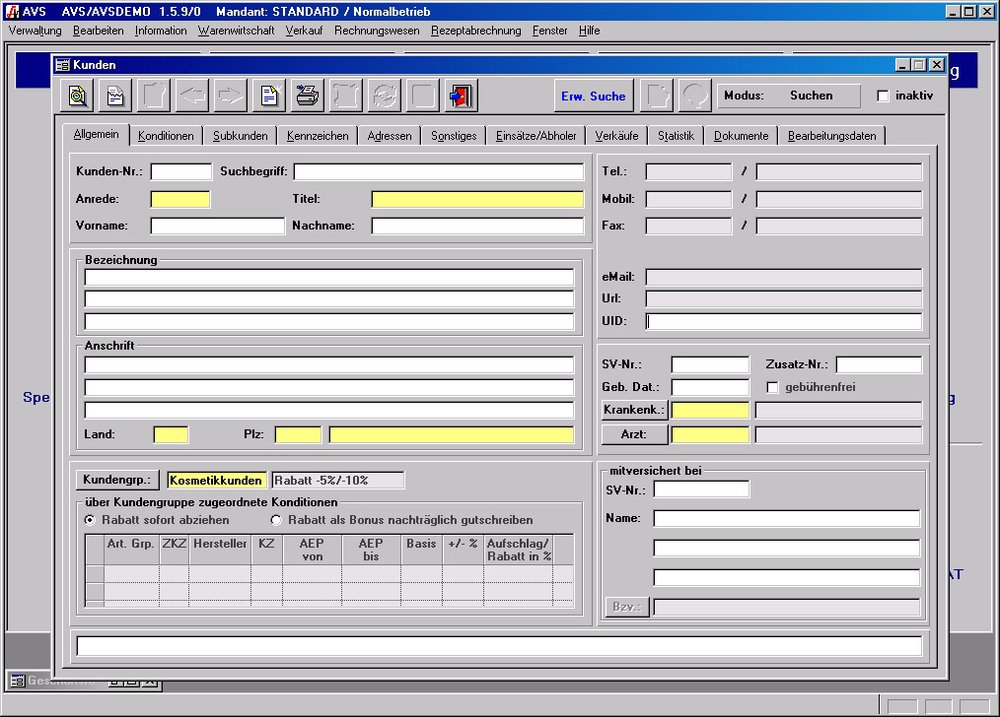Click the exit door icon in toolbar
This screenshot has width=1000, height=717.
(x=461, y=96)
